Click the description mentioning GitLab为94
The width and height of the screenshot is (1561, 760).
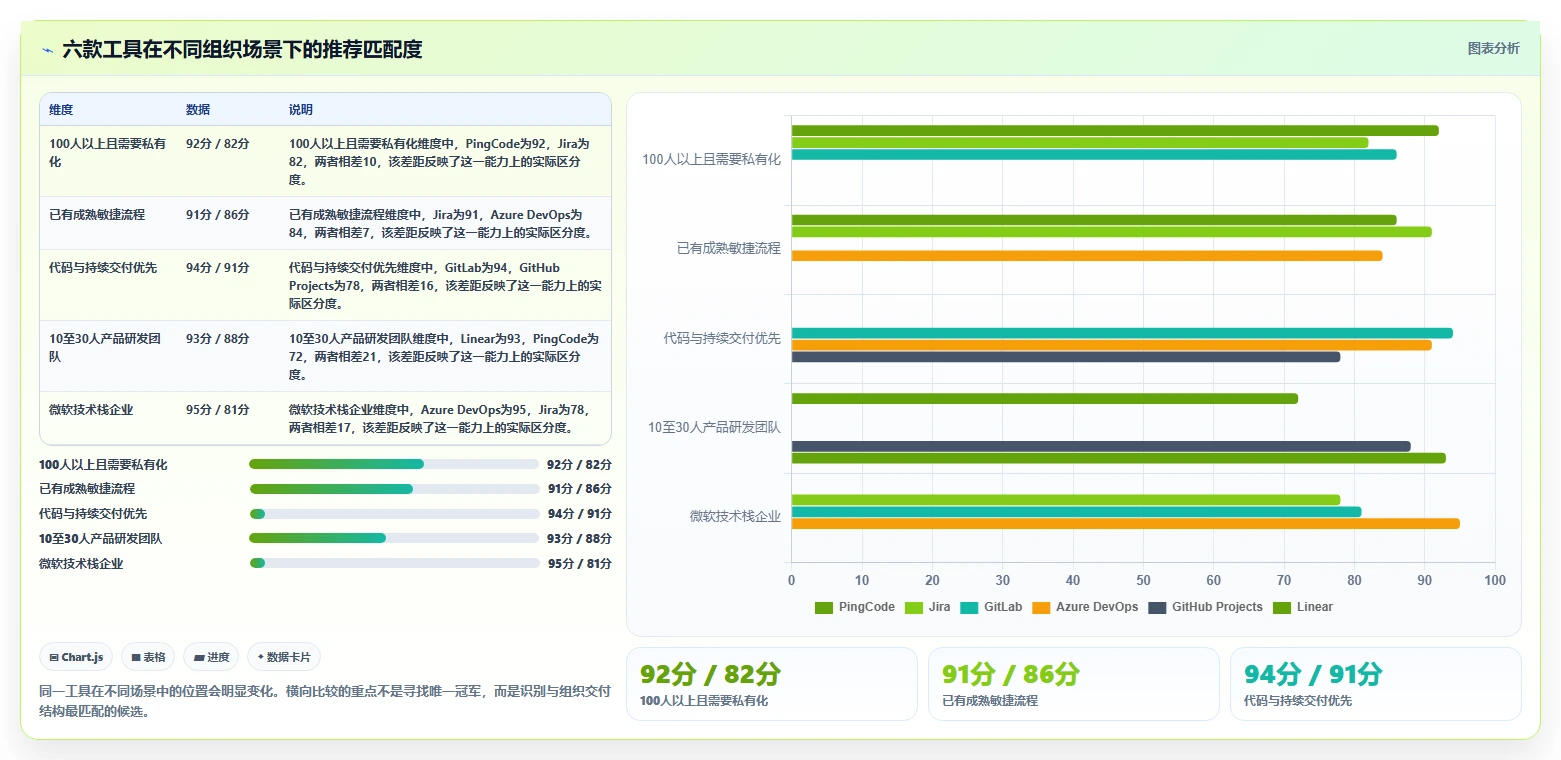pyautogui.click(x=445, y=285)
